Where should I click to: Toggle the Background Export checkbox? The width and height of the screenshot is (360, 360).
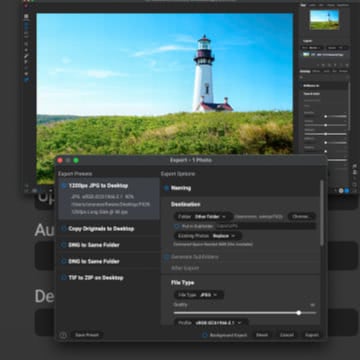205,335
